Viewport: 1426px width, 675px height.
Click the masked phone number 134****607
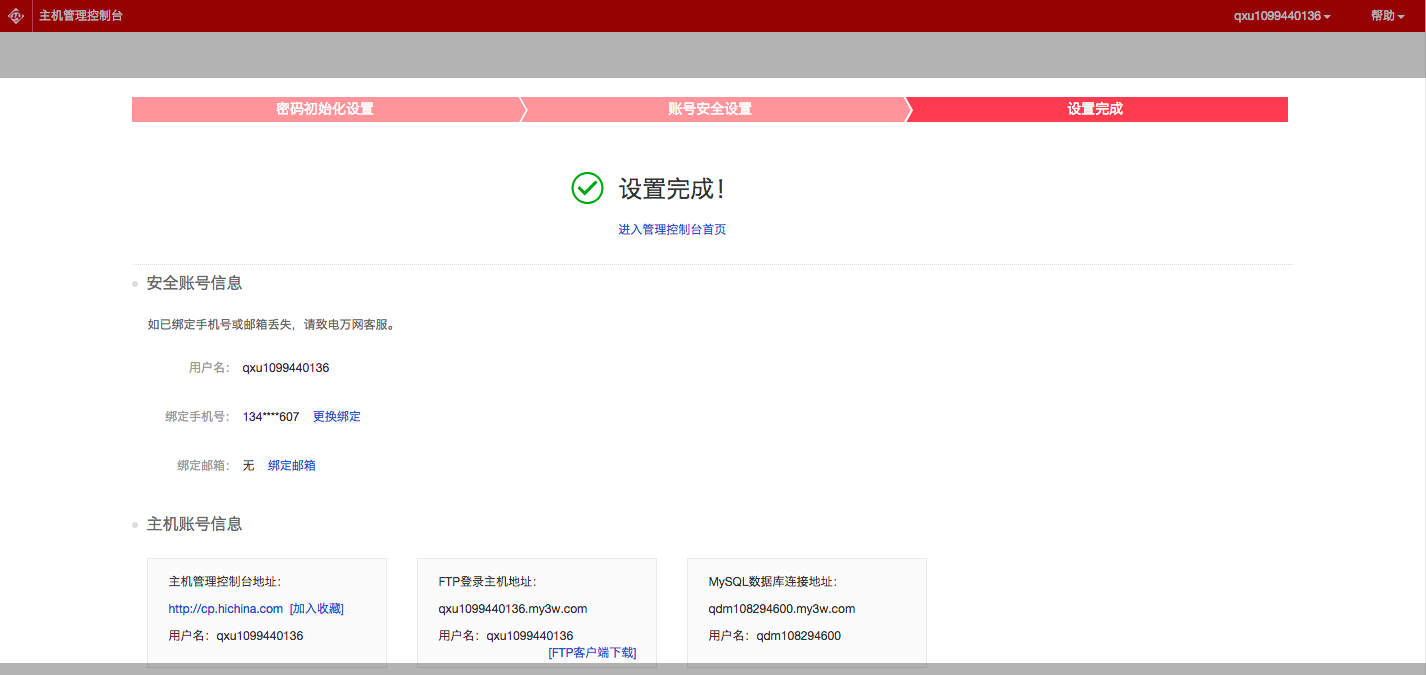271,416
